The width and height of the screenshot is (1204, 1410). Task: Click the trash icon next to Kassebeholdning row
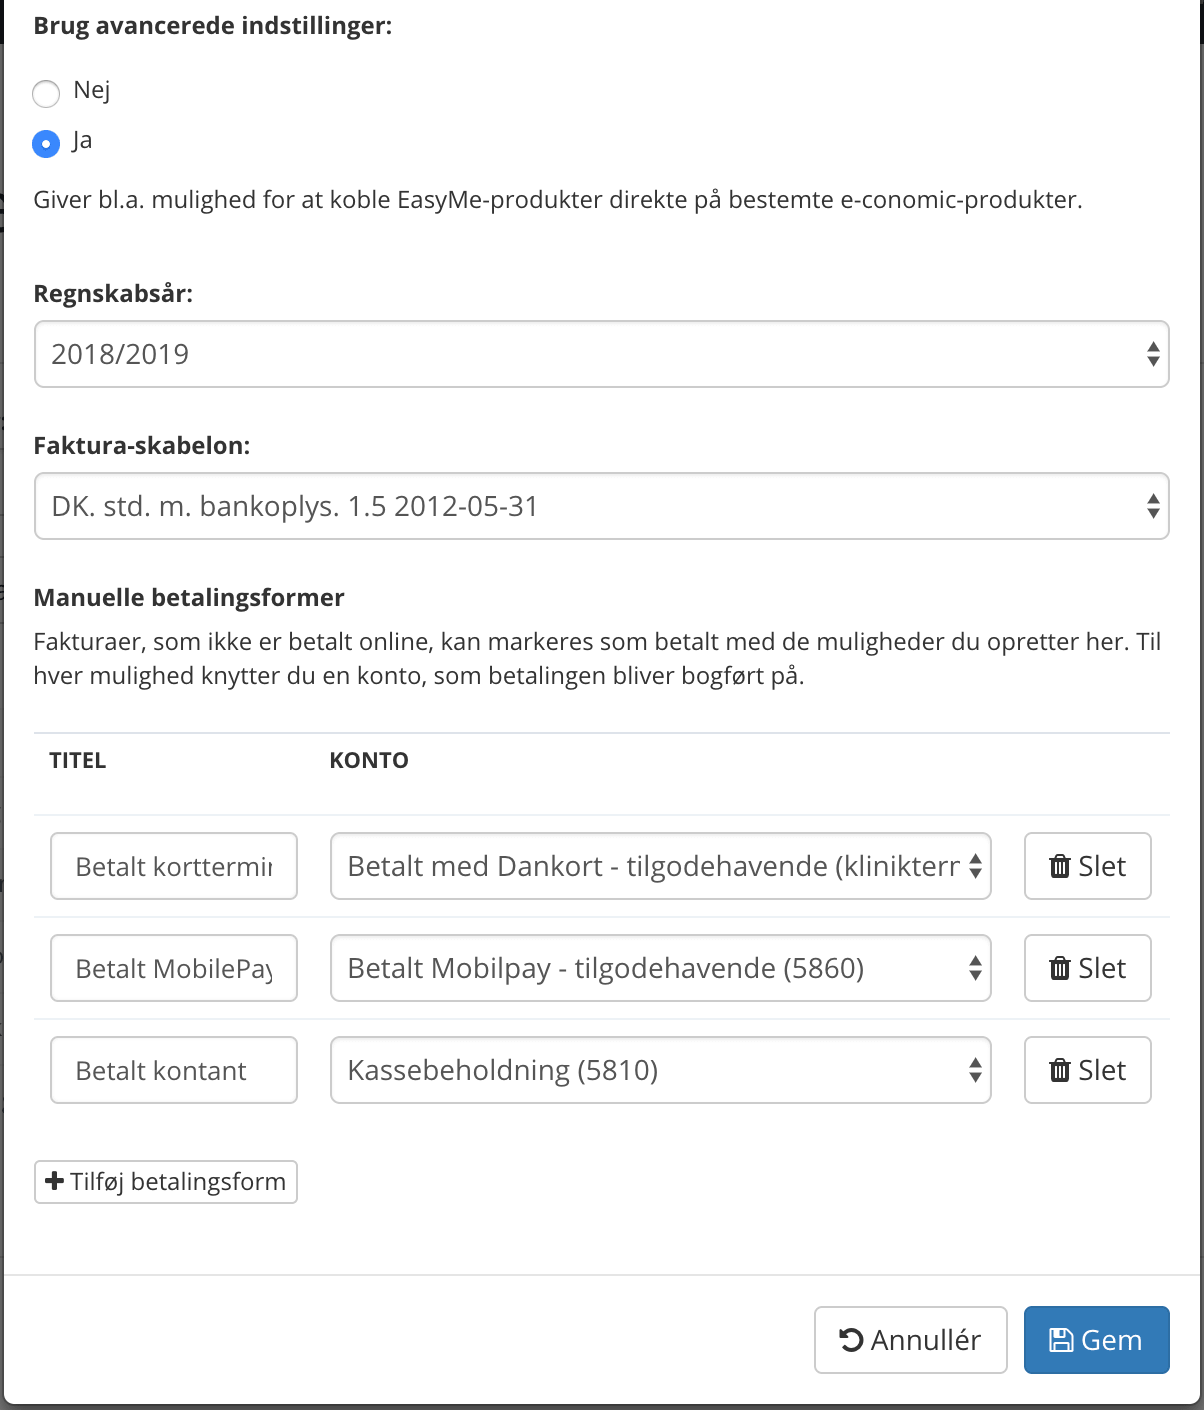click(1060, 1070)
